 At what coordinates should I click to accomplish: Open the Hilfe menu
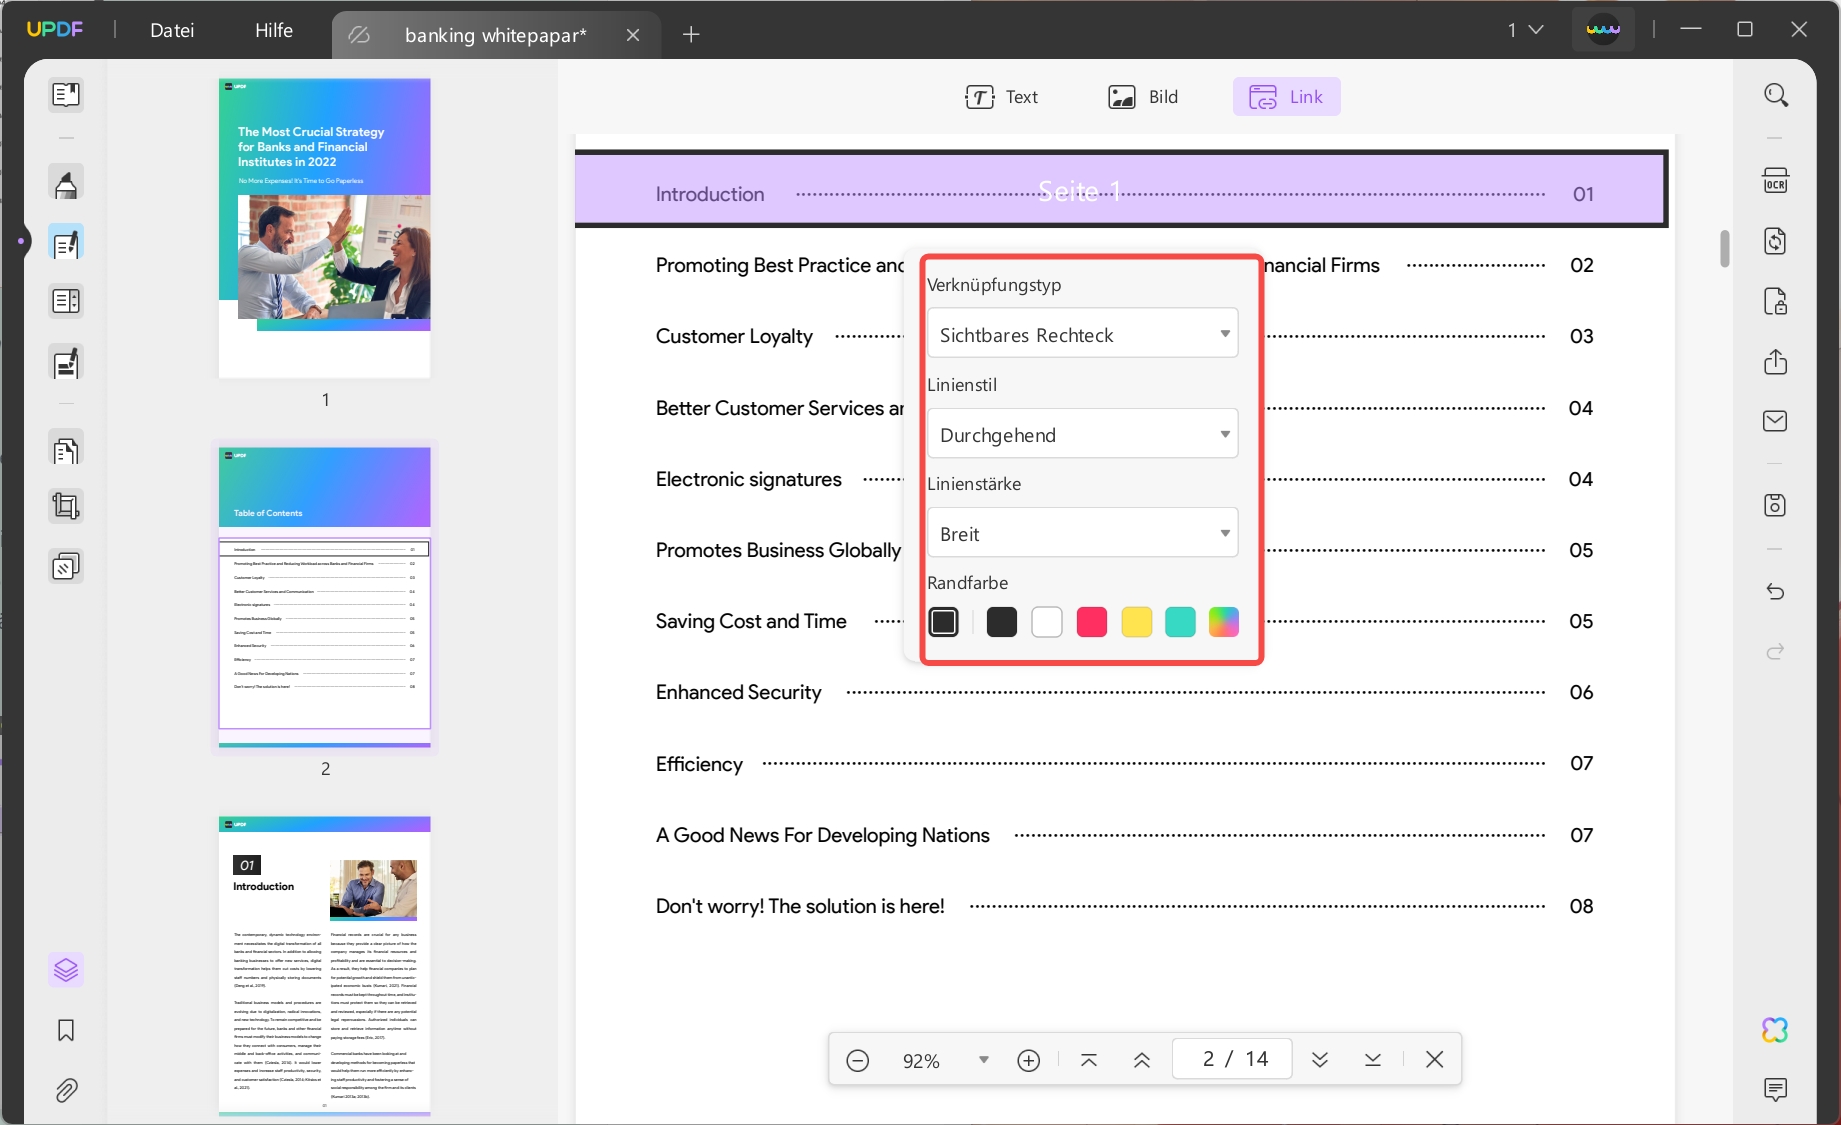pos(274,30)
